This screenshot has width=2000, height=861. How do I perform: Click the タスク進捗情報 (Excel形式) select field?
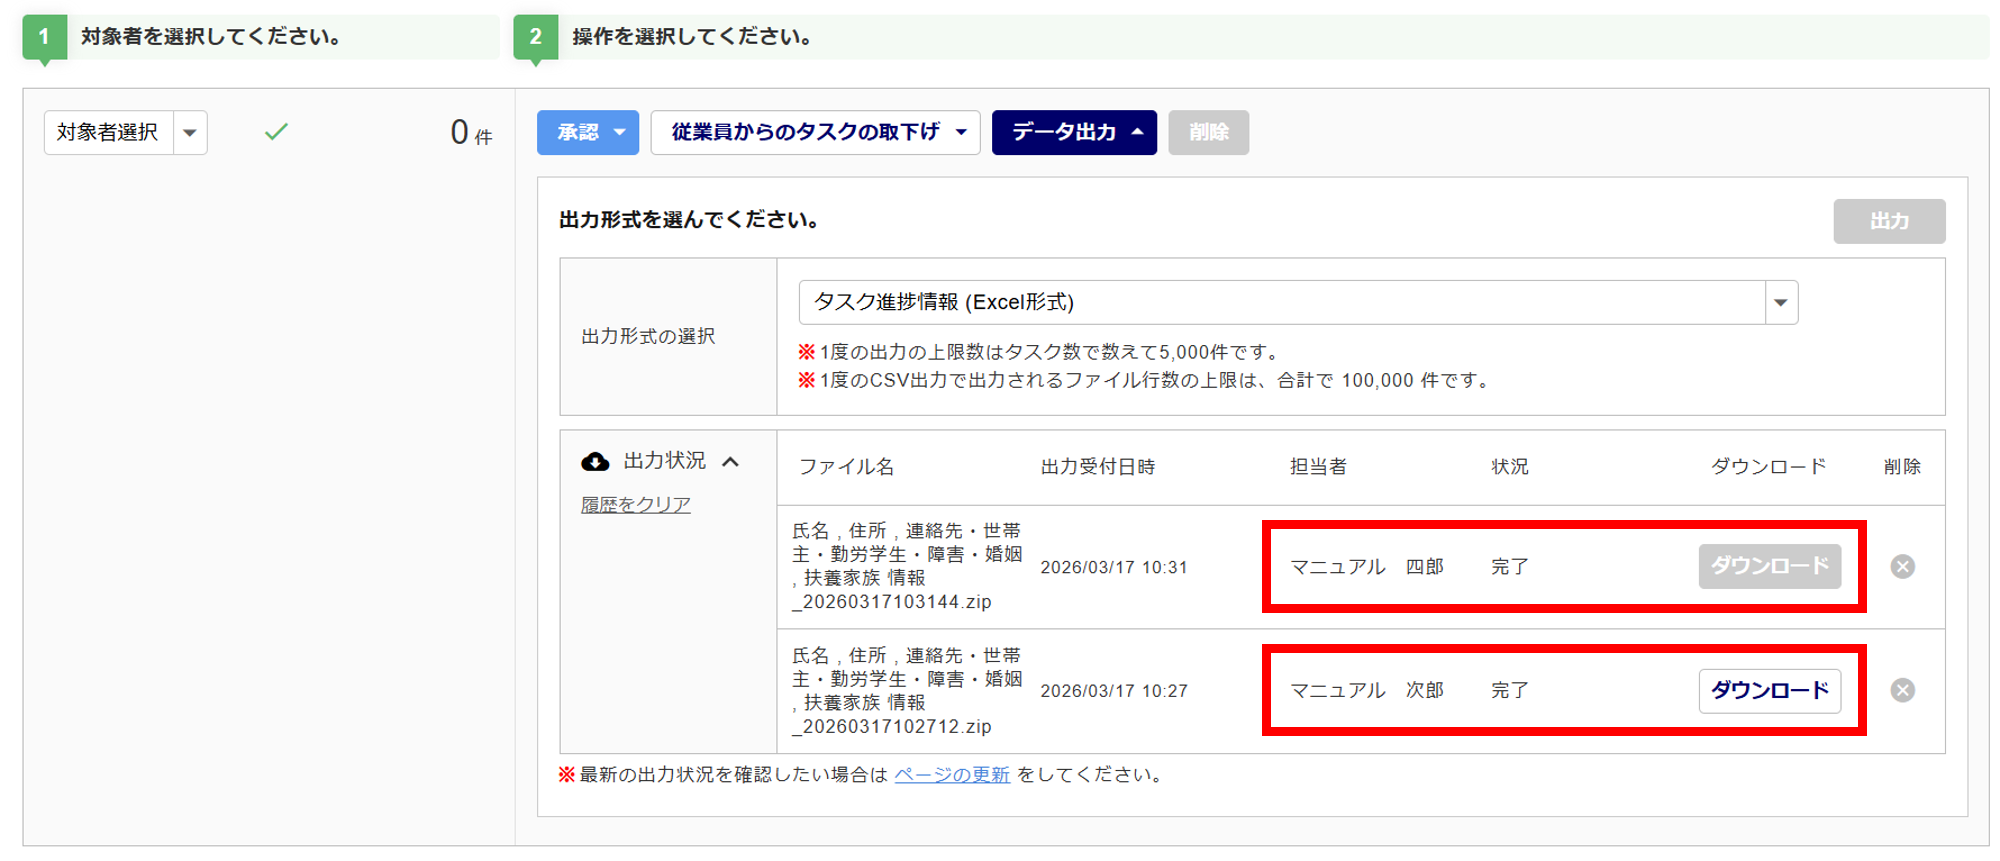(x=1280, y=303)
